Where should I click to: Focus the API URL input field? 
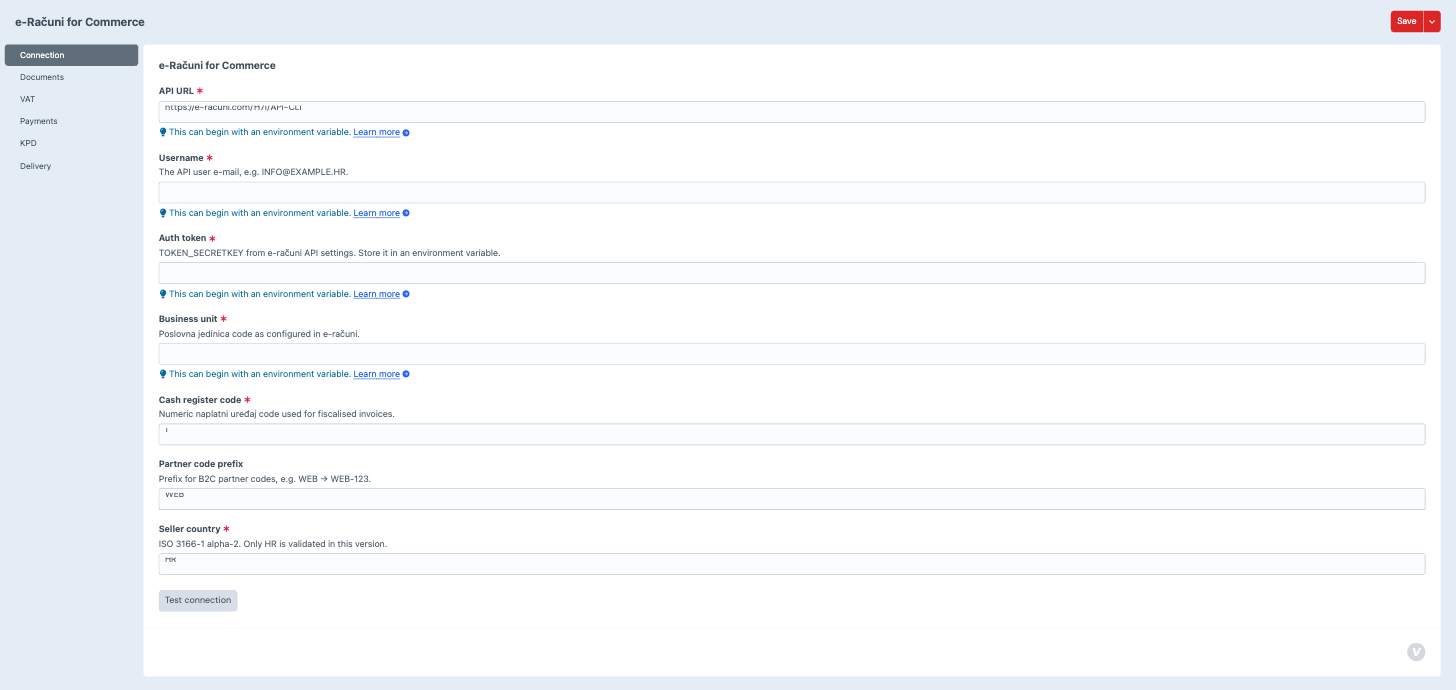coord(792,112)
